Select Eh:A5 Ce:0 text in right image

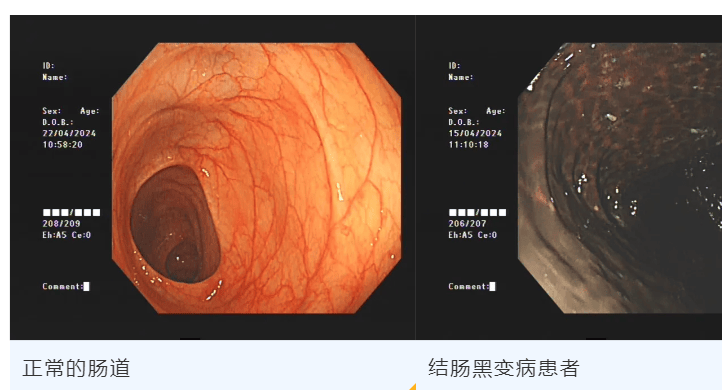click(473, 235)
